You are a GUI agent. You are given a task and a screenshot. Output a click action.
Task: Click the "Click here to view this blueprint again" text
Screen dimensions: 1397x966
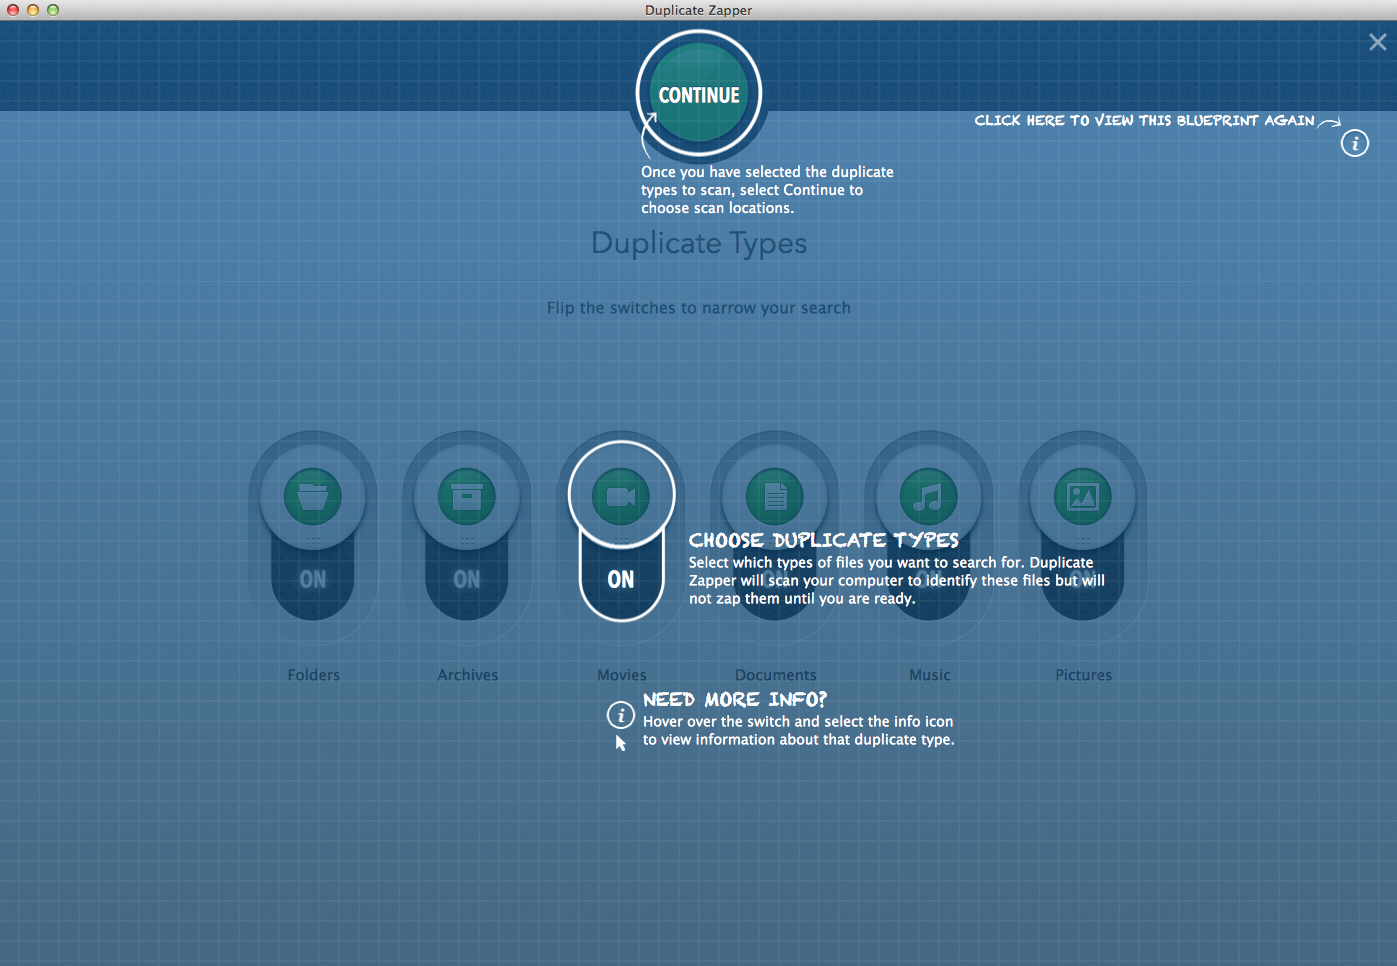[1145, 121]
